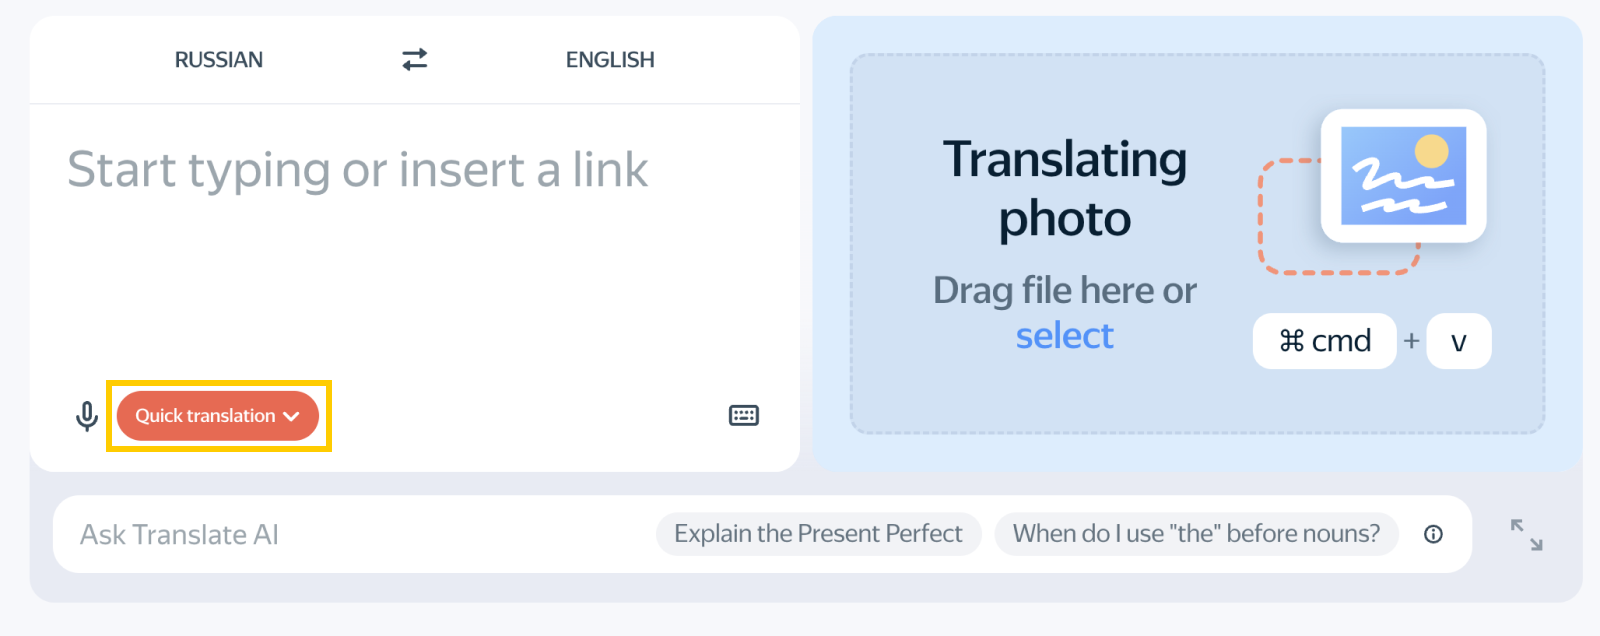The width and height of the screenshot is (1600, 636).
Task: Click the plus sign between shortcut keys
Action: tap(1411, 341)
